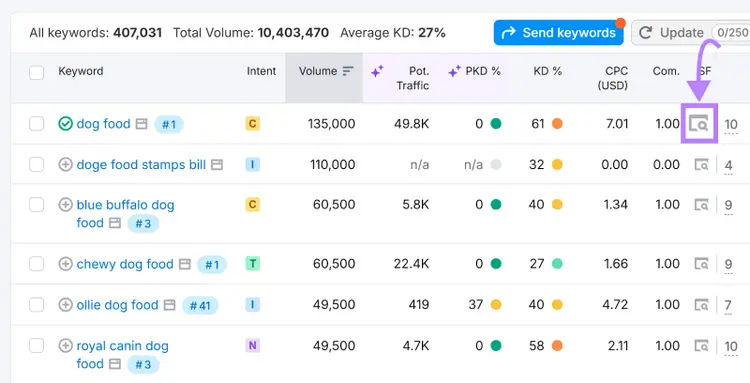The height and width of the screenshot is (383, 750).
Task: Click the #3 badge on blue buffalo dog food
Action: click(x=143, y=224)
